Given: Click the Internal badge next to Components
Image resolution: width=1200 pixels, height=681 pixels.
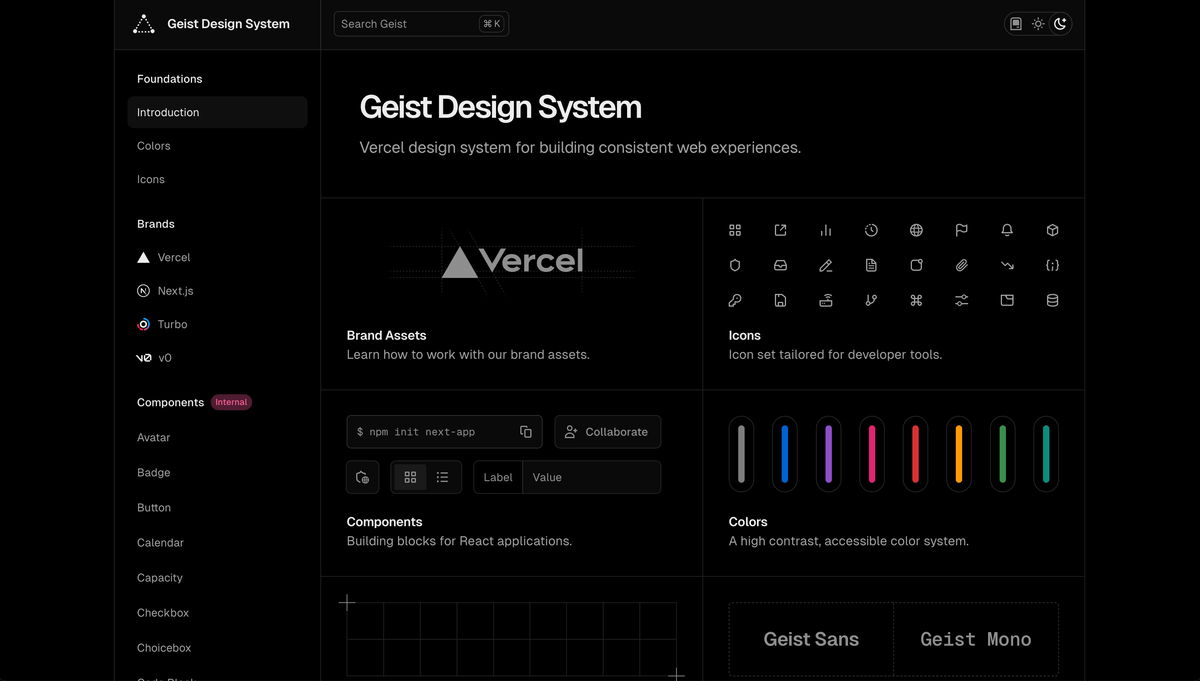Looking at the screenshot, I should (x=231, y=402).
